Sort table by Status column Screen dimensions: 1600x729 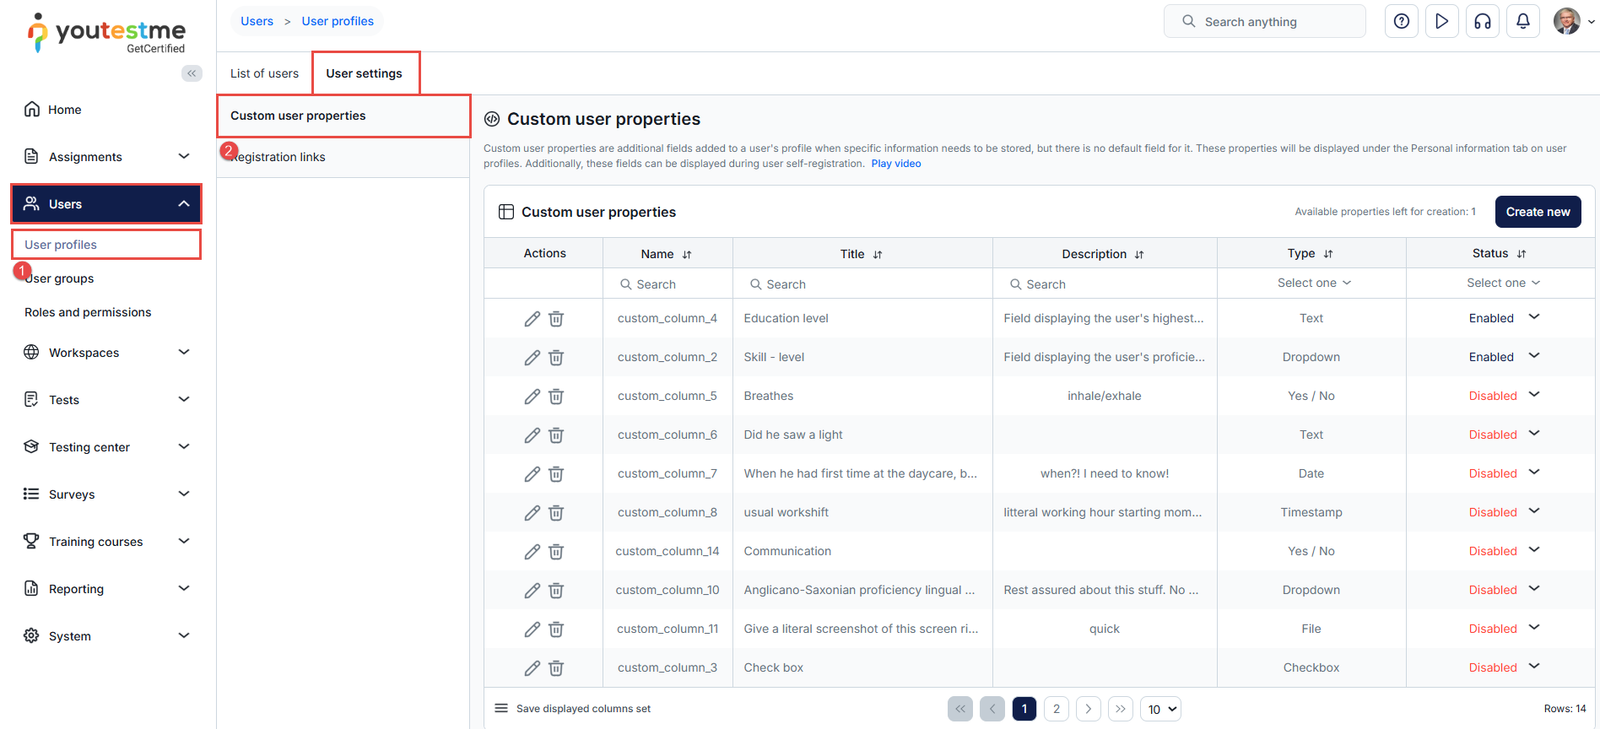[x=1521, y=254]
